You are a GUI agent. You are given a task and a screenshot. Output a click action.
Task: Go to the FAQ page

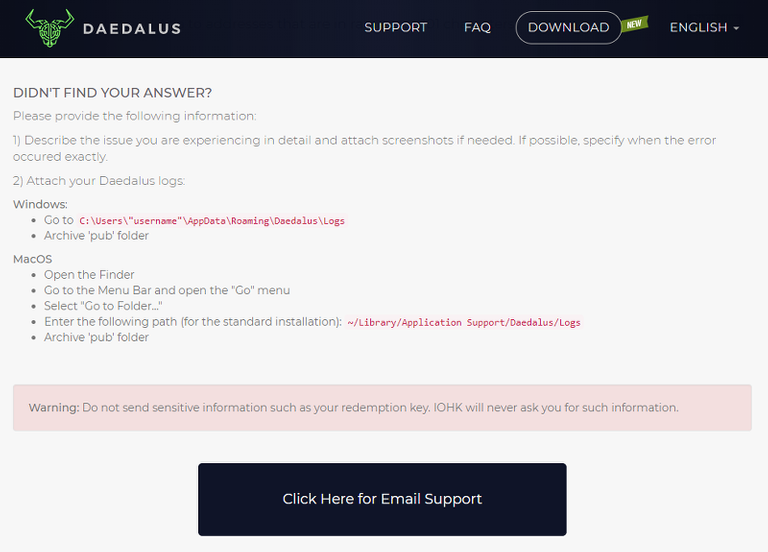pos(477,28)
